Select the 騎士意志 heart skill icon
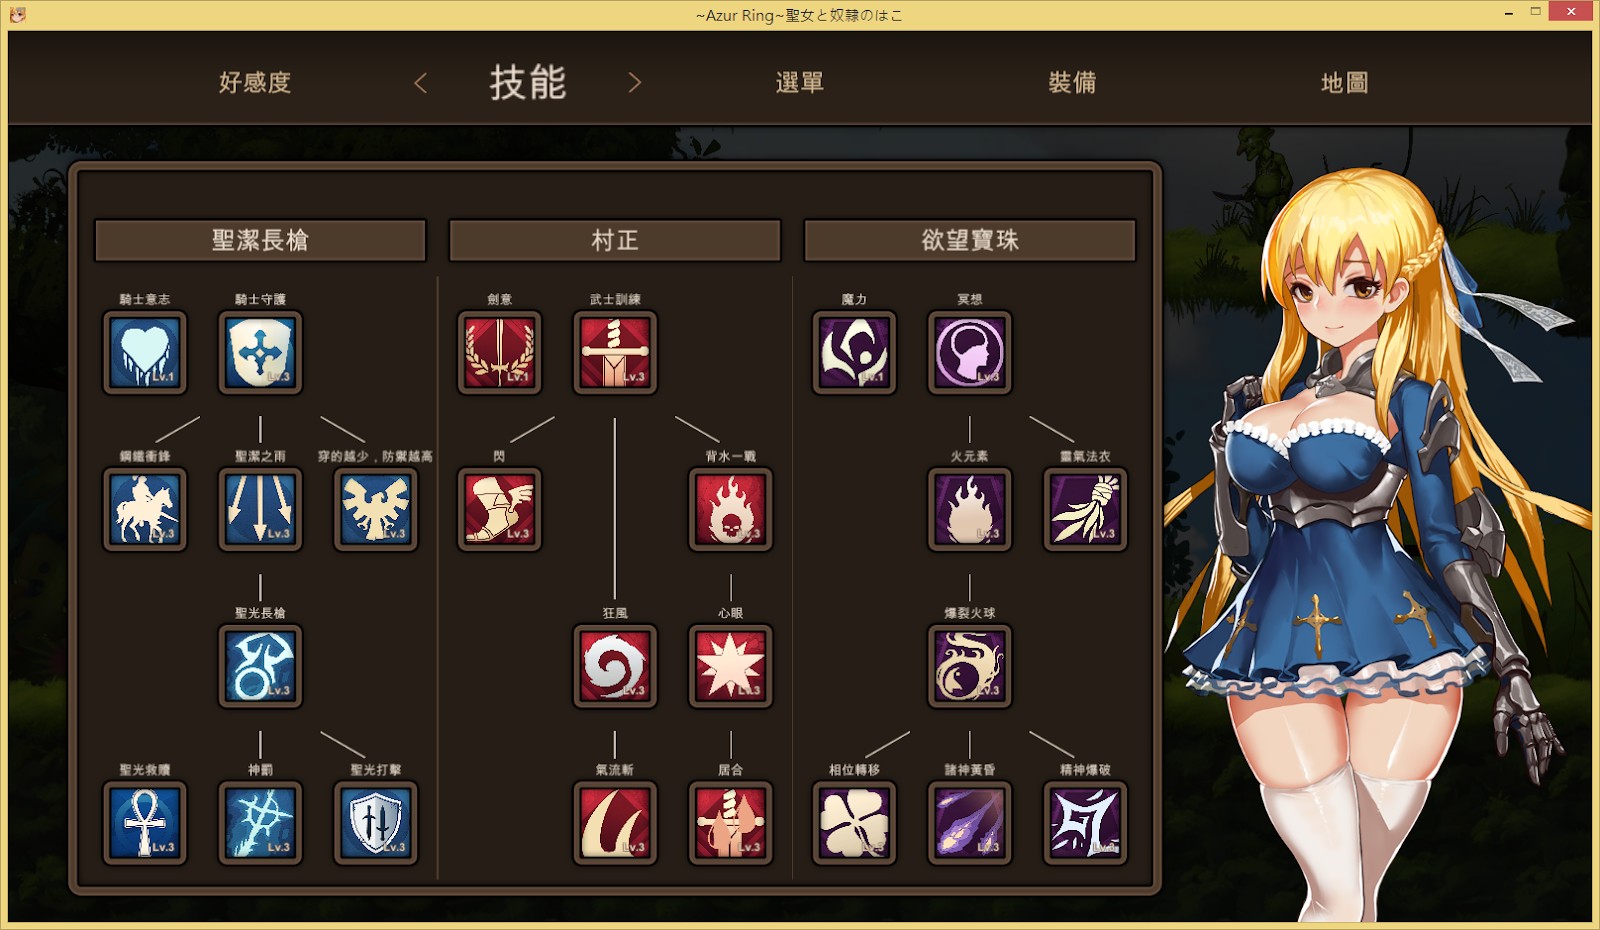1600x930 pixels. click(x=145, y=352)
